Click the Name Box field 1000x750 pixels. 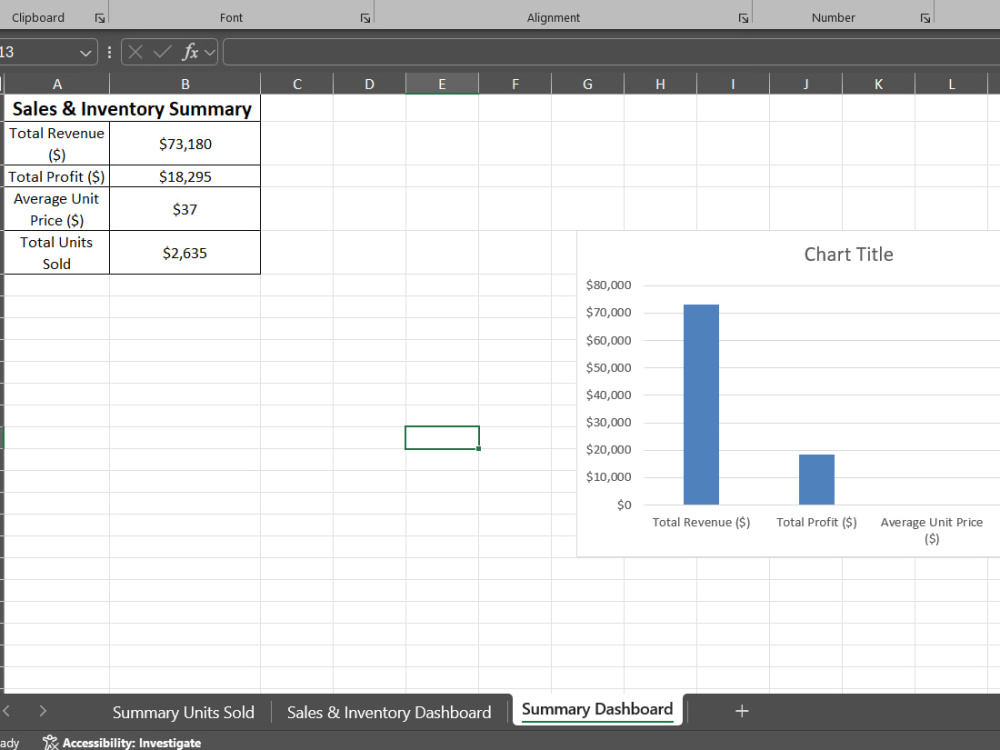coord(38,52)
